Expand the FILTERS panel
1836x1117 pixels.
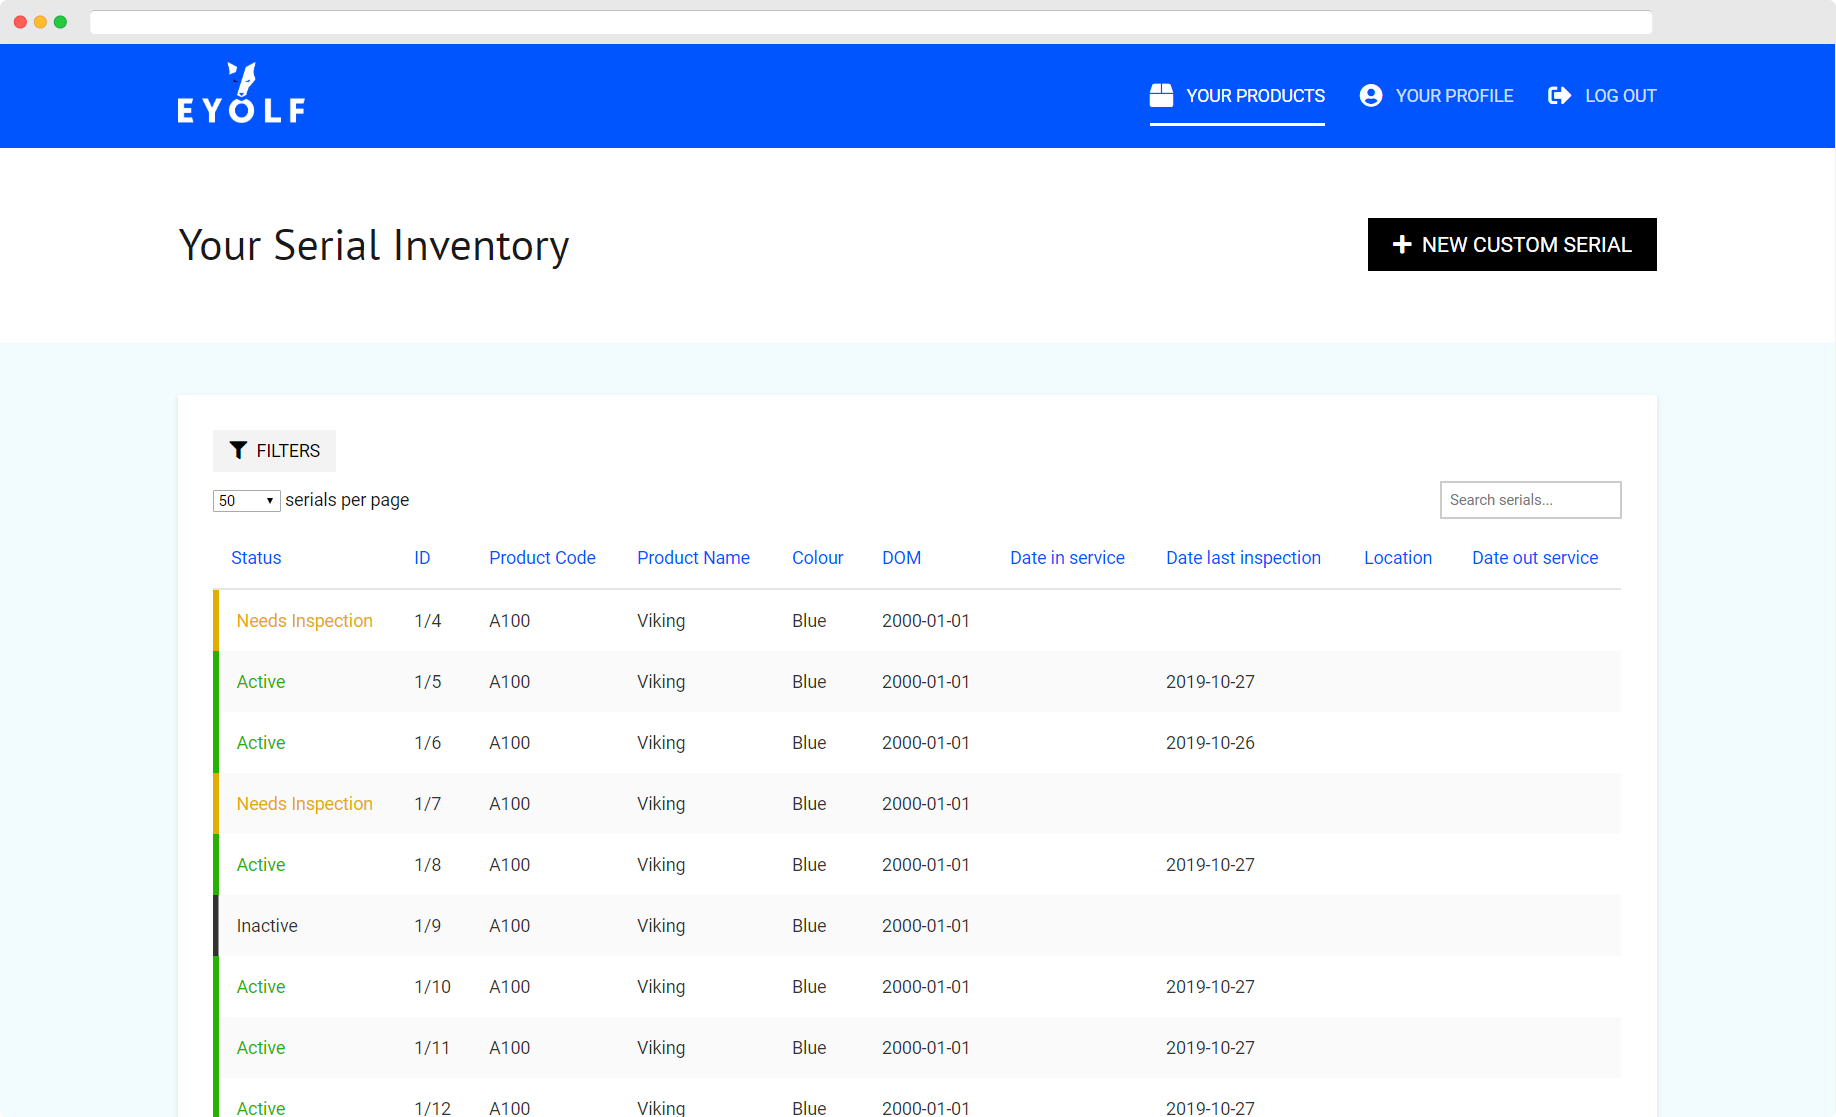click(x=274, y=450)
